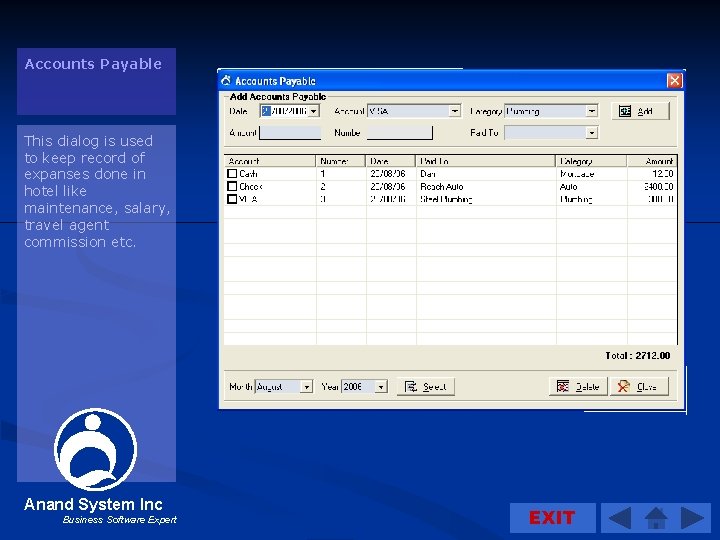The image size is (720, 540).
Task: Go to the previous slide arrow
Action: (619, 518)
